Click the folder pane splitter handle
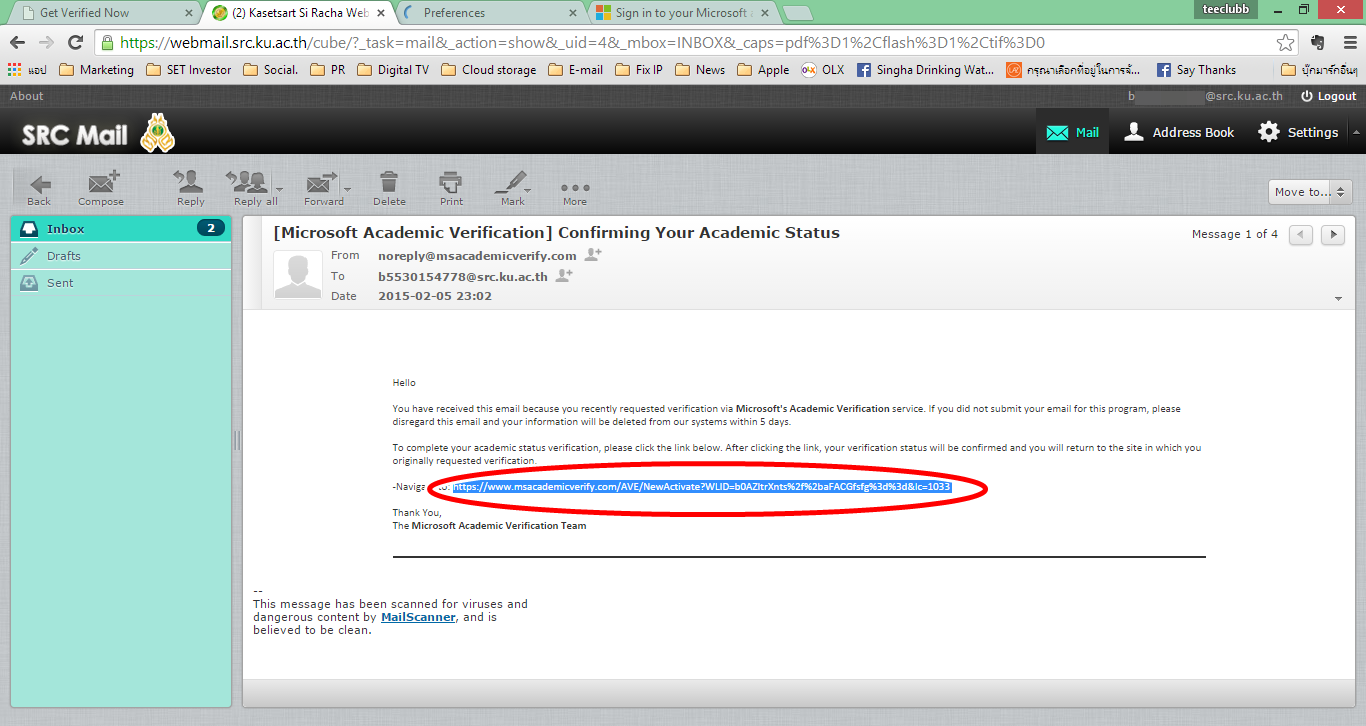This screenshot has height=726, width=1366. pyautogui.click(x=237, y=440)
